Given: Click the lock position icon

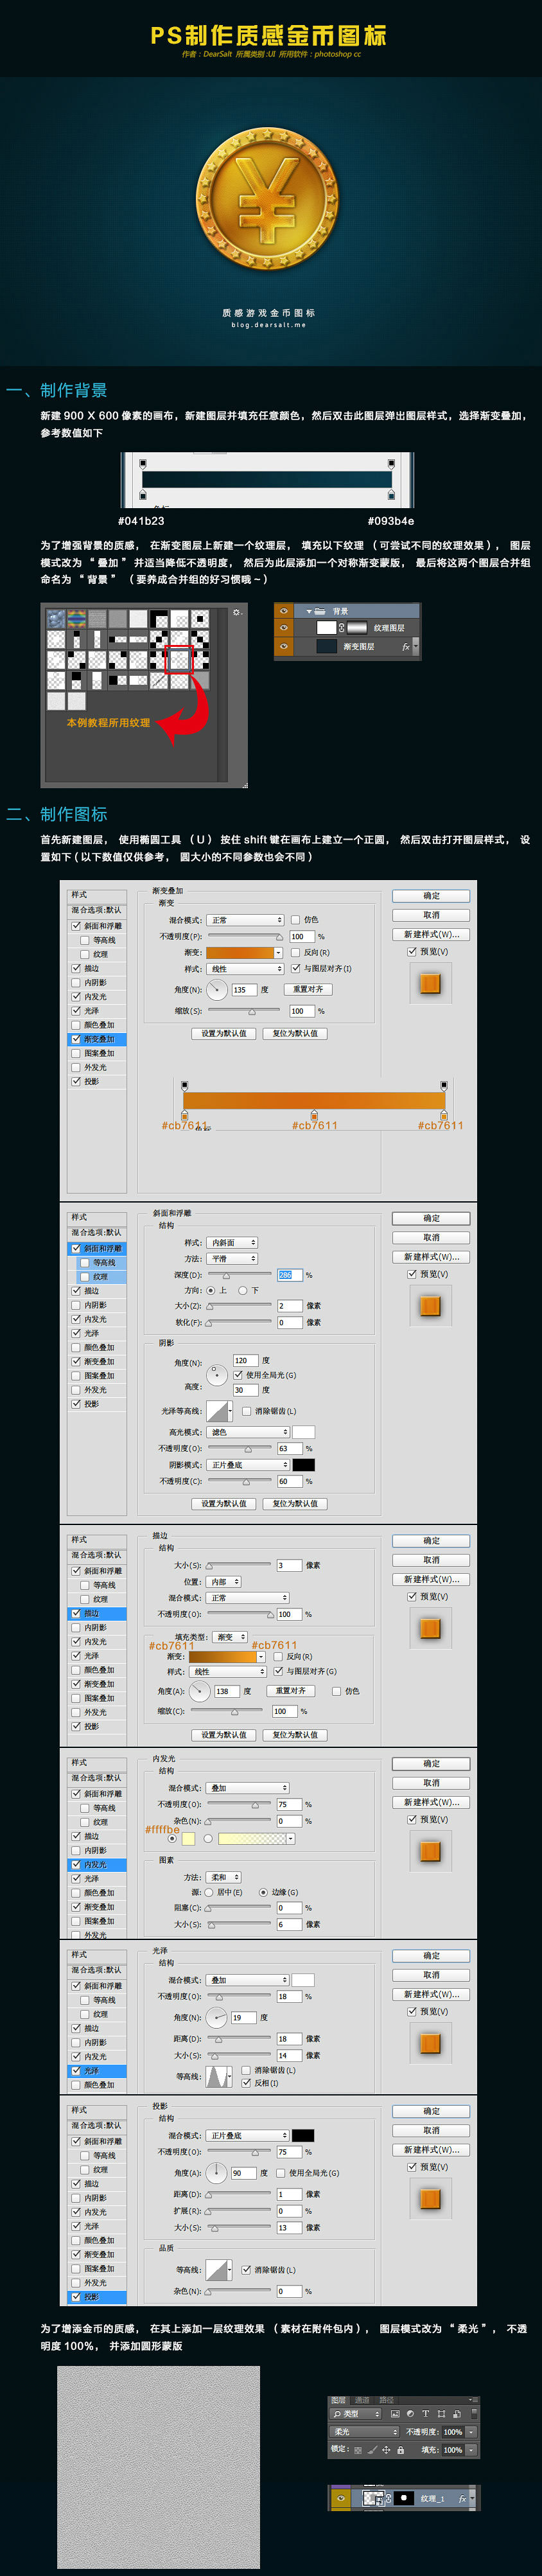Looking at the screenshot, I should tap(386, 2450).
